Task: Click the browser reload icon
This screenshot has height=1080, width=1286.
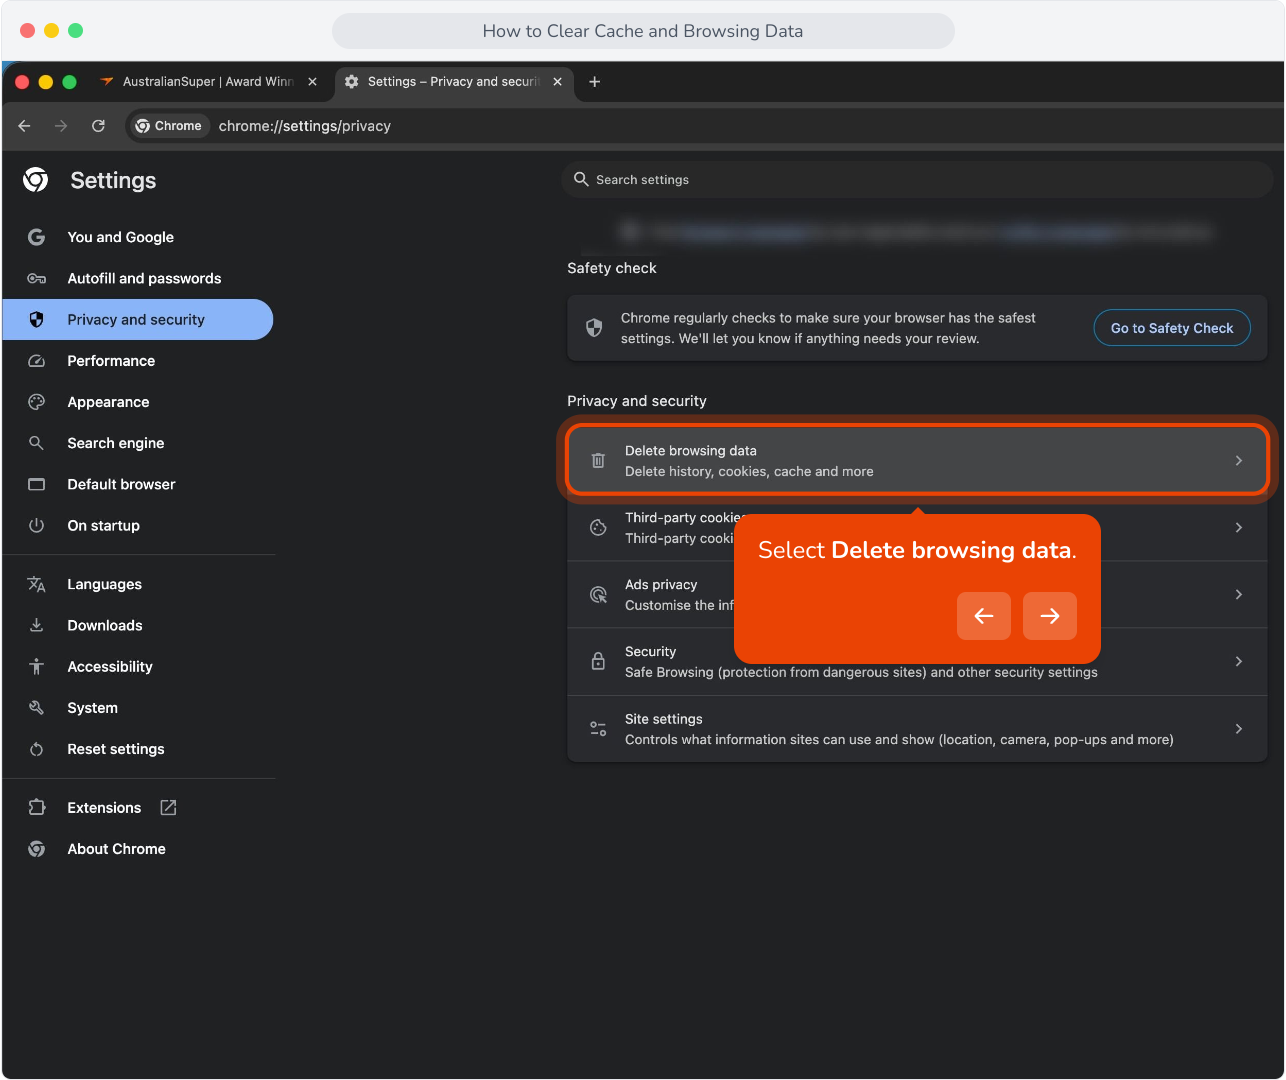Action: point(98,126)
